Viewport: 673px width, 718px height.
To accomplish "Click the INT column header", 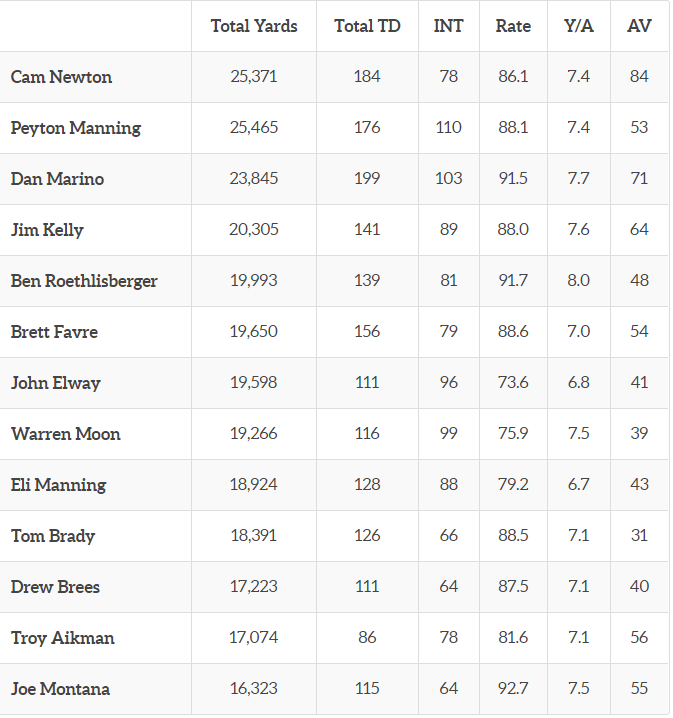I will pyautogui.click(x=448, y=26).
